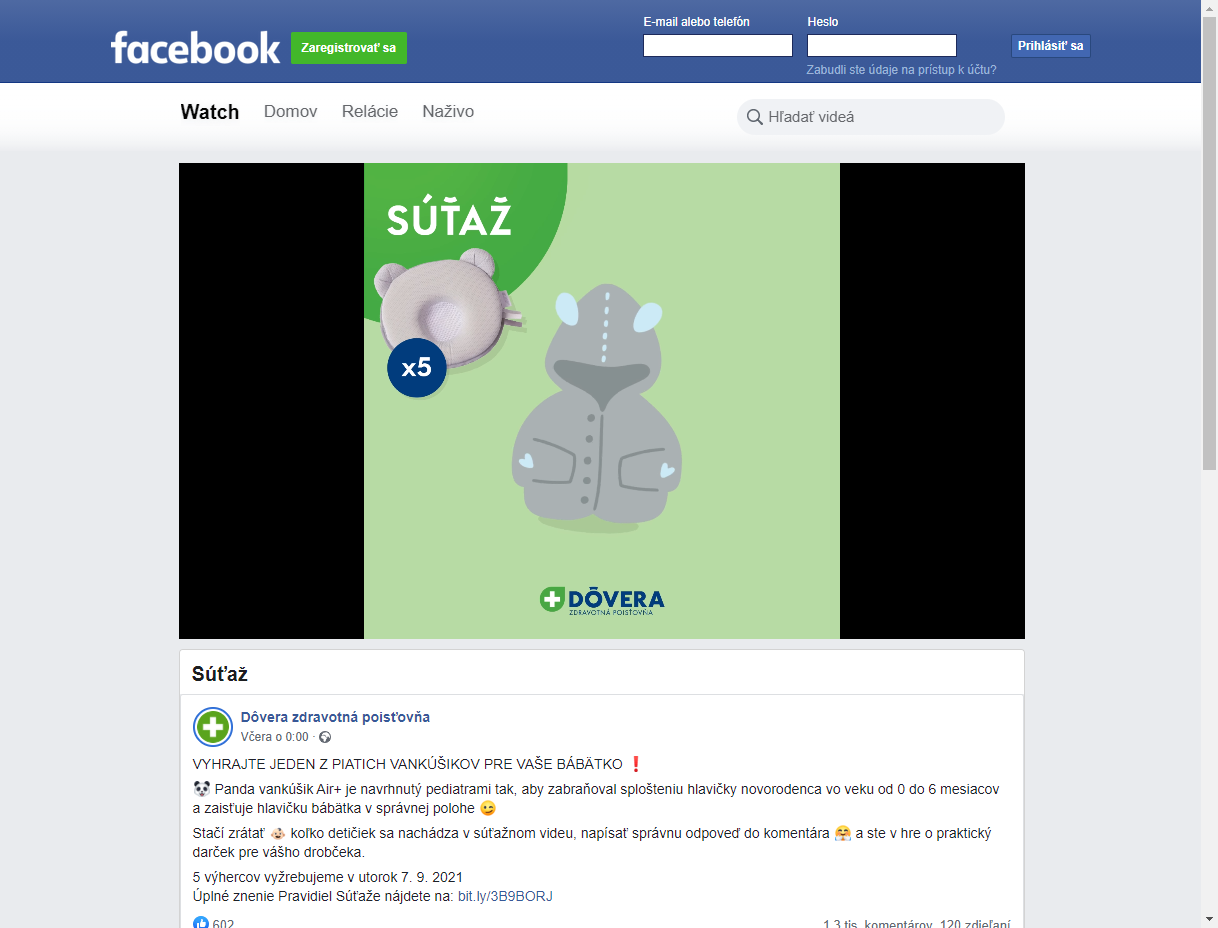Click the scrollbar up arrow
The image size is (1218, 928).
[1209, 8]
